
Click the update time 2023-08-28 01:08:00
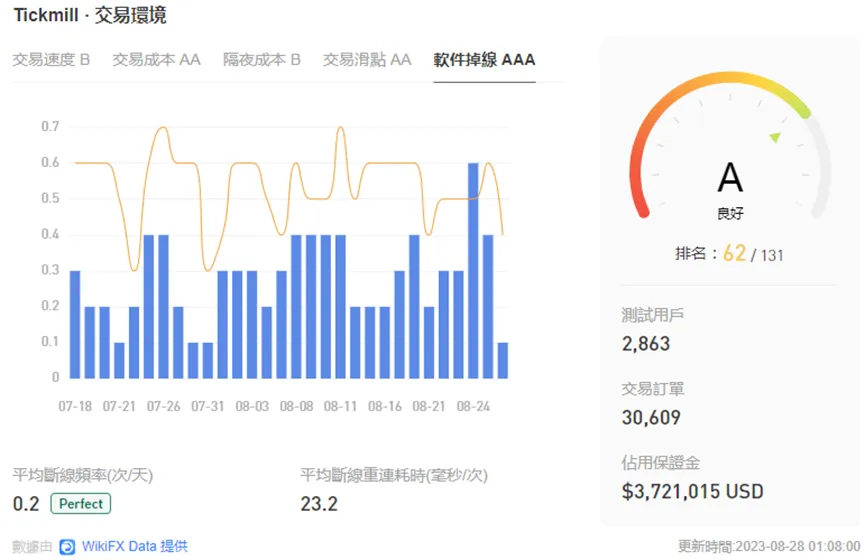coord(798,546)
